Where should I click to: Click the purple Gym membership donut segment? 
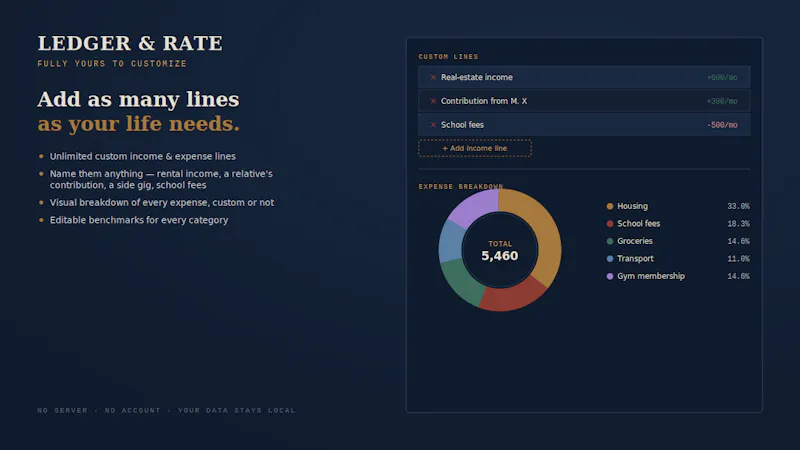coord(474,205)
